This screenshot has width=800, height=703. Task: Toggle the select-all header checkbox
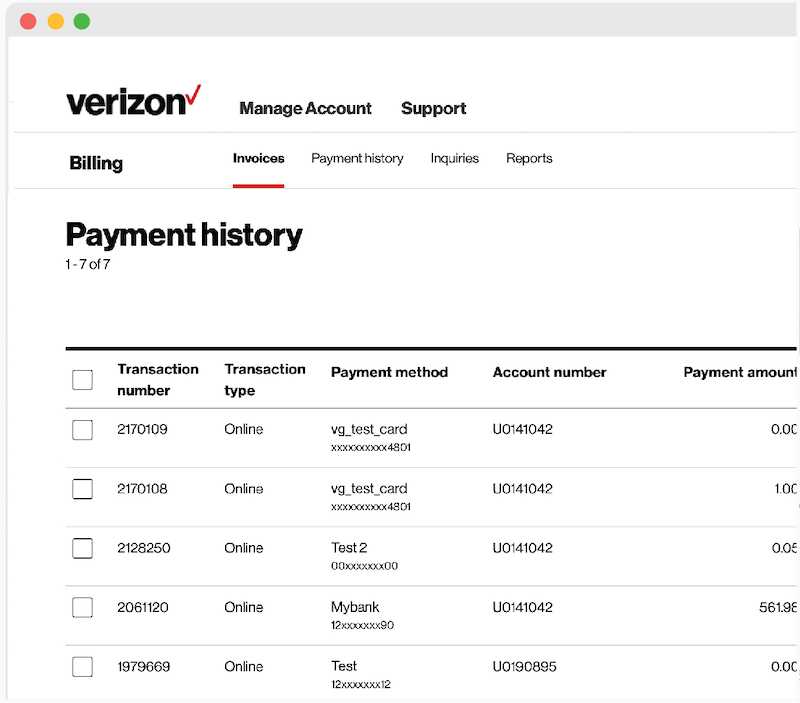pos(83,380)
